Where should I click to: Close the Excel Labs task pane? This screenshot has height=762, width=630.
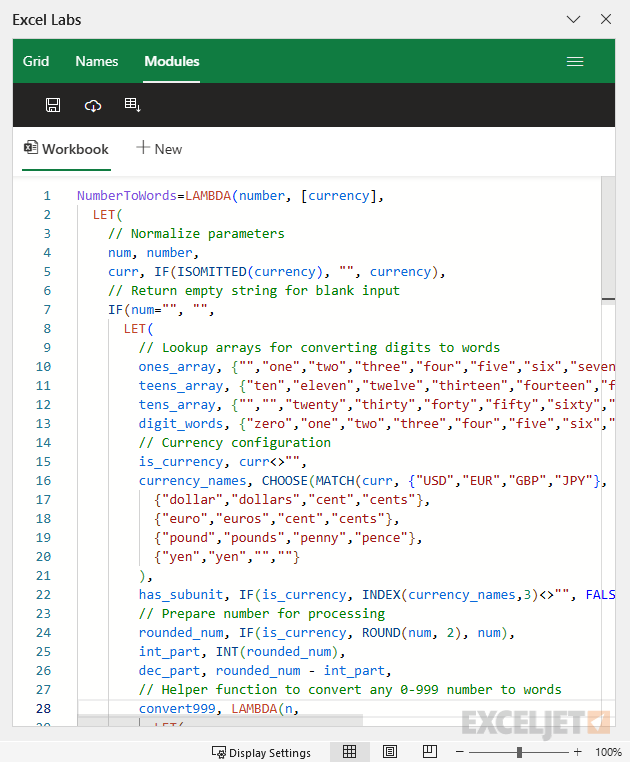pos(605,19)
